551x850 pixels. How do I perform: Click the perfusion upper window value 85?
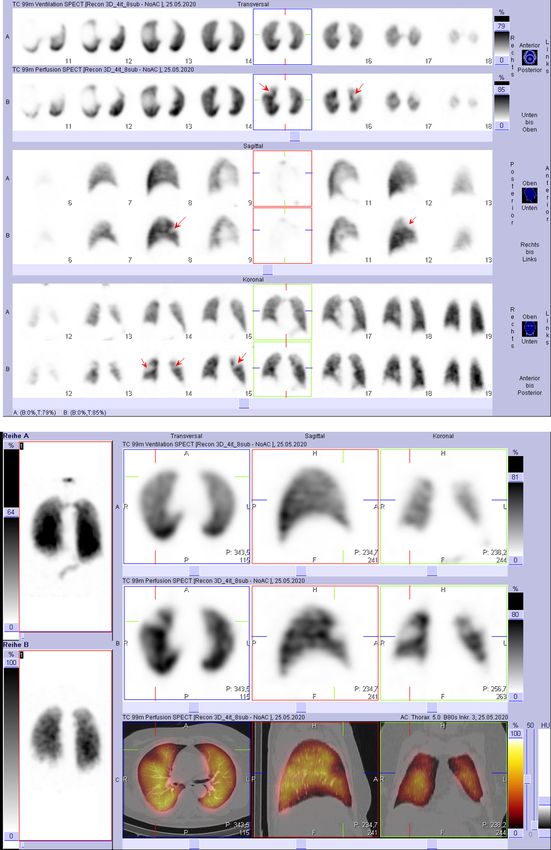click(501, 89)
